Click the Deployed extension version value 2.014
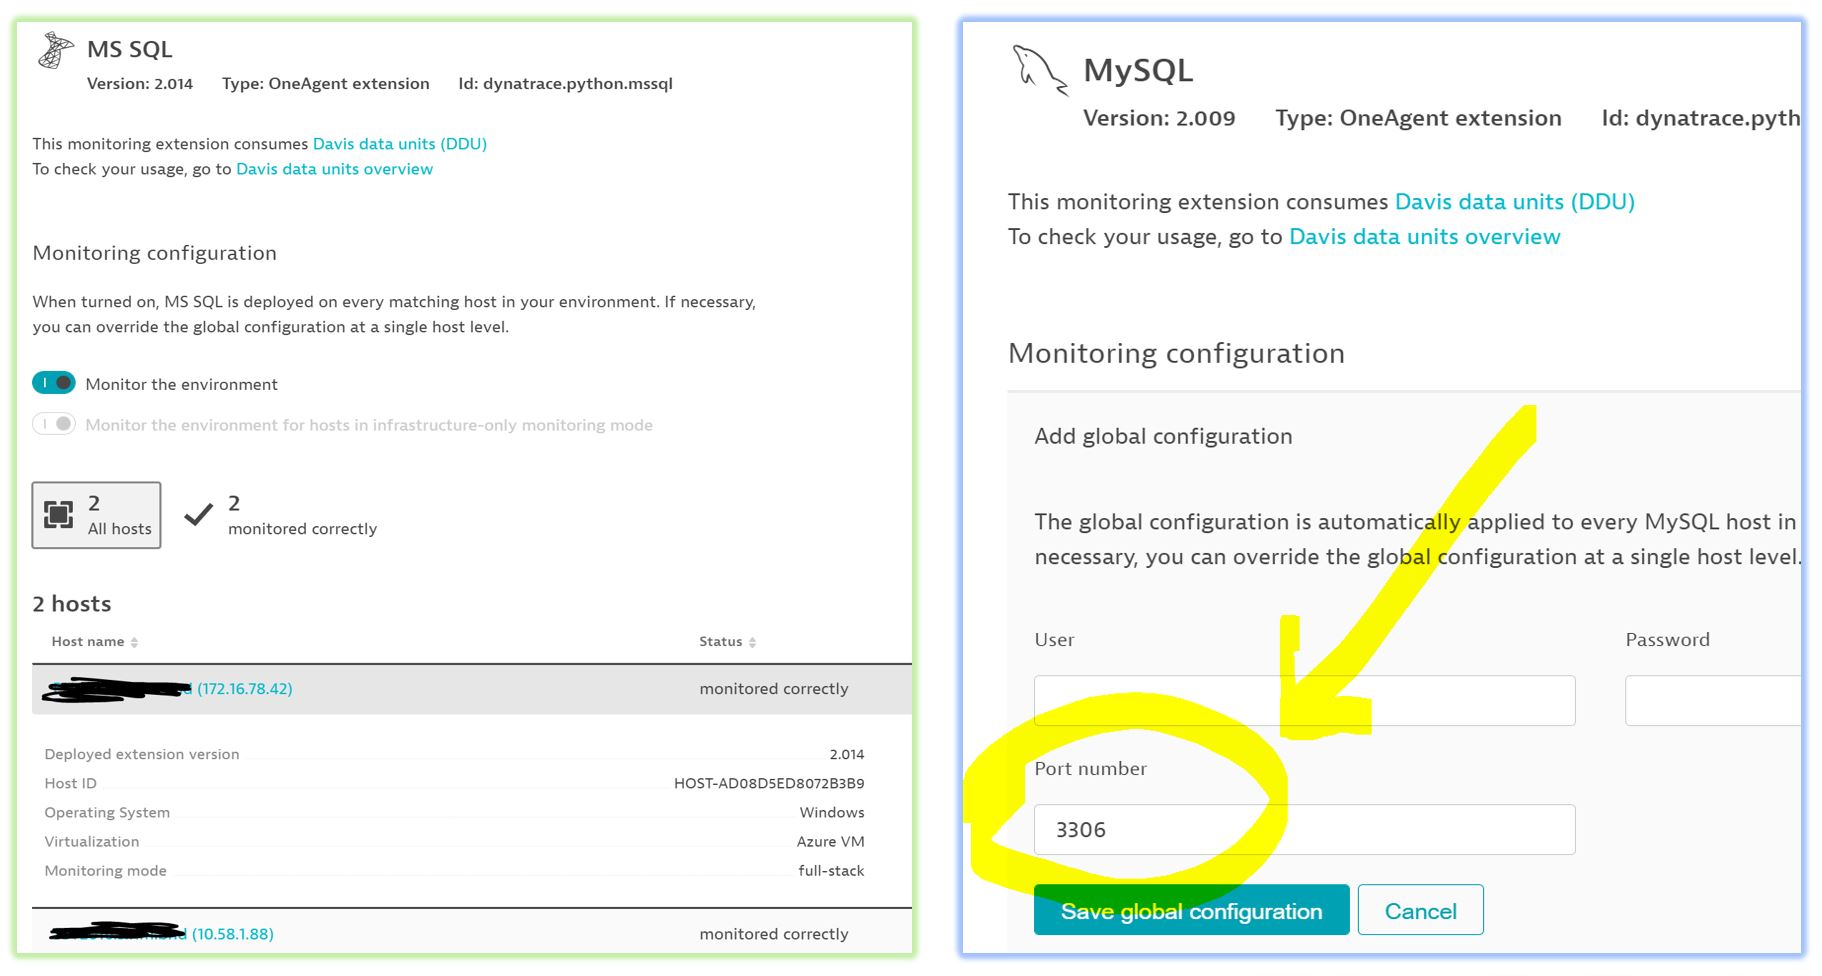 pyautogui.click(x=847, y=755)
